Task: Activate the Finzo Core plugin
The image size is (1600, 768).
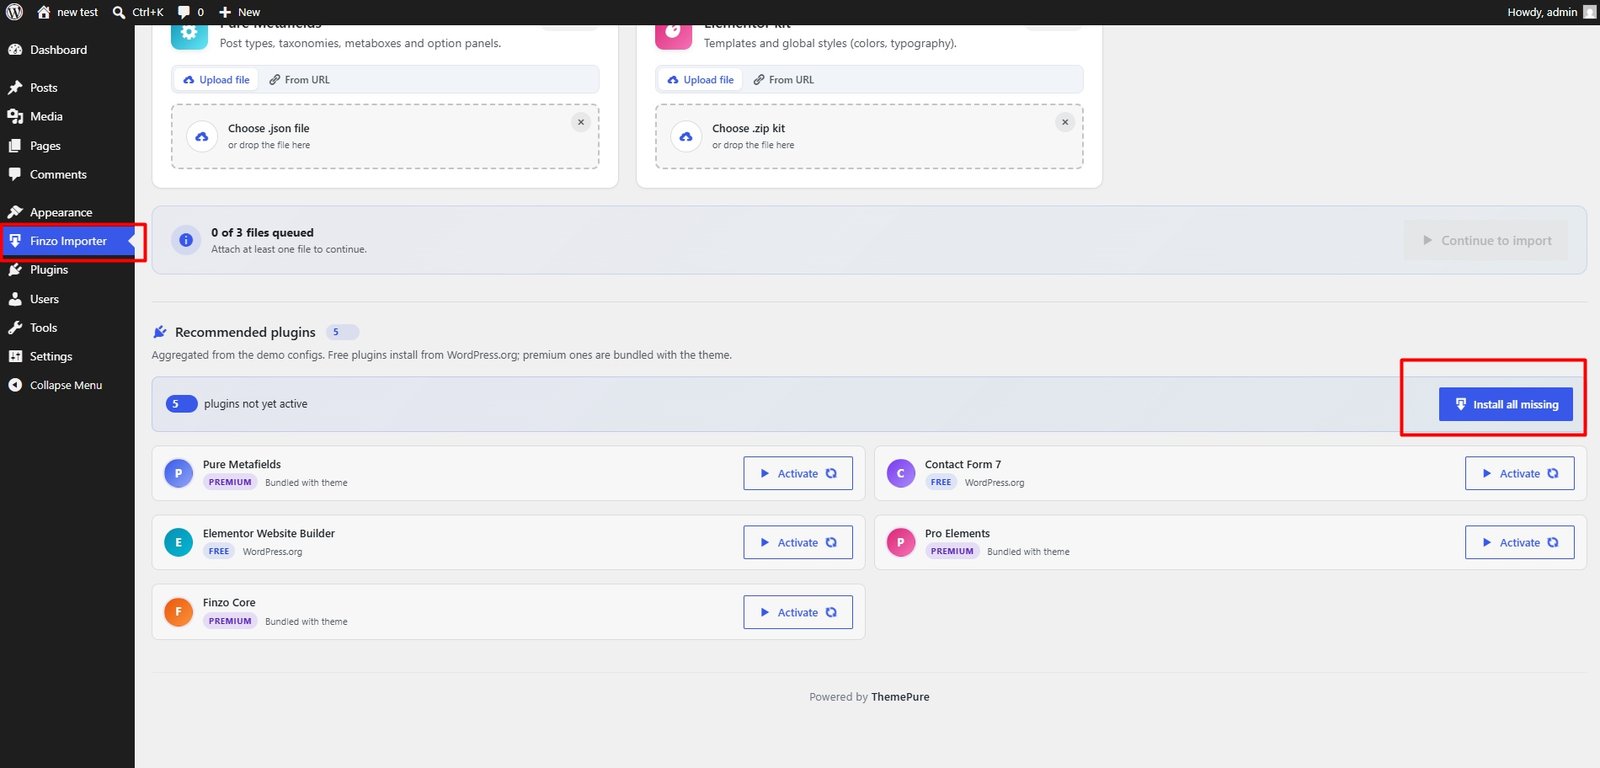Action: coord(798,613)
